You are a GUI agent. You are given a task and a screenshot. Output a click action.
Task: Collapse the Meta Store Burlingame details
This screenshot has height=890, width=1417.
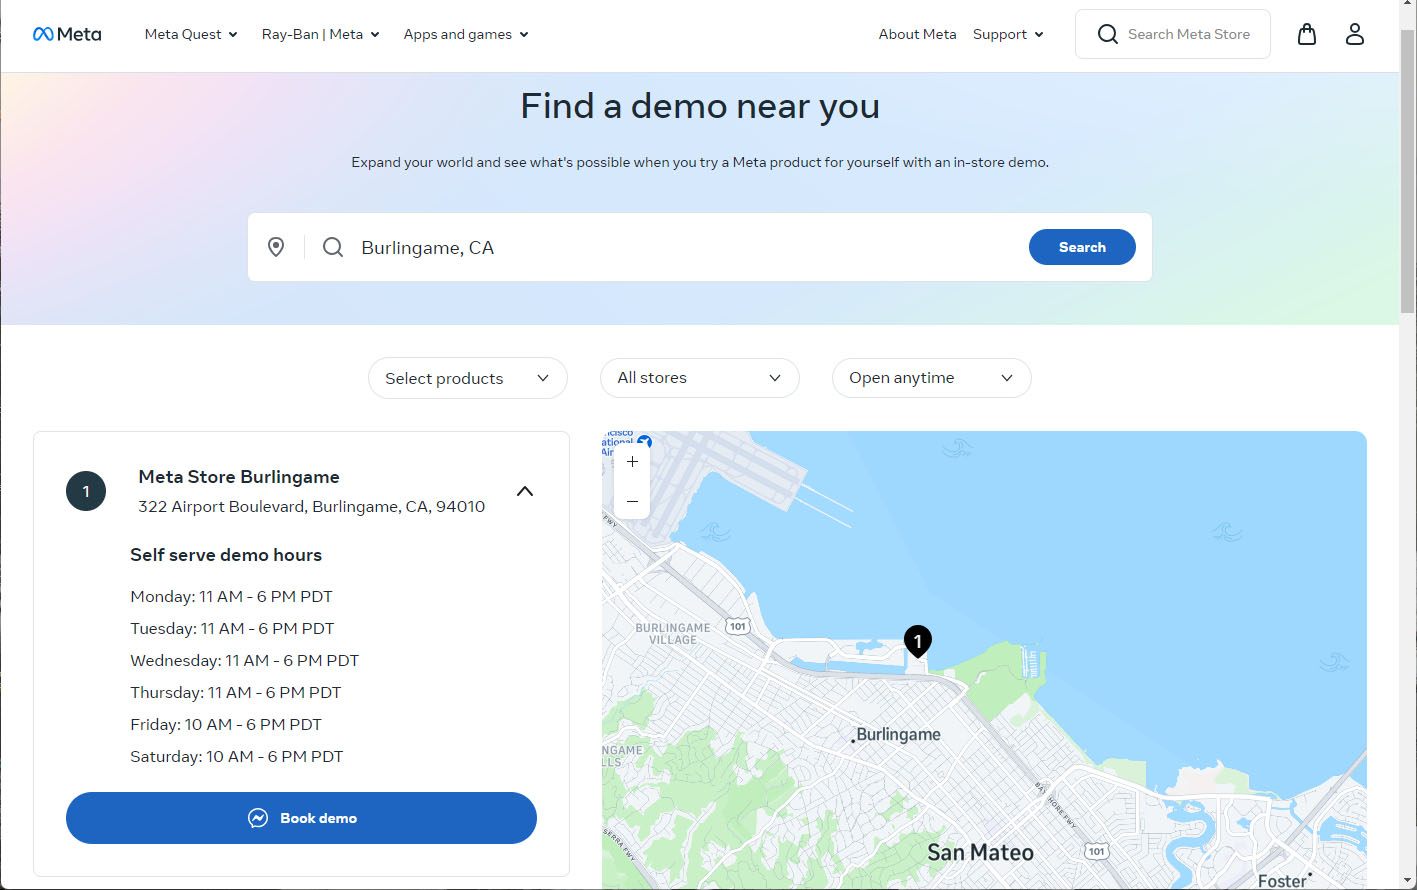[524, 491]
